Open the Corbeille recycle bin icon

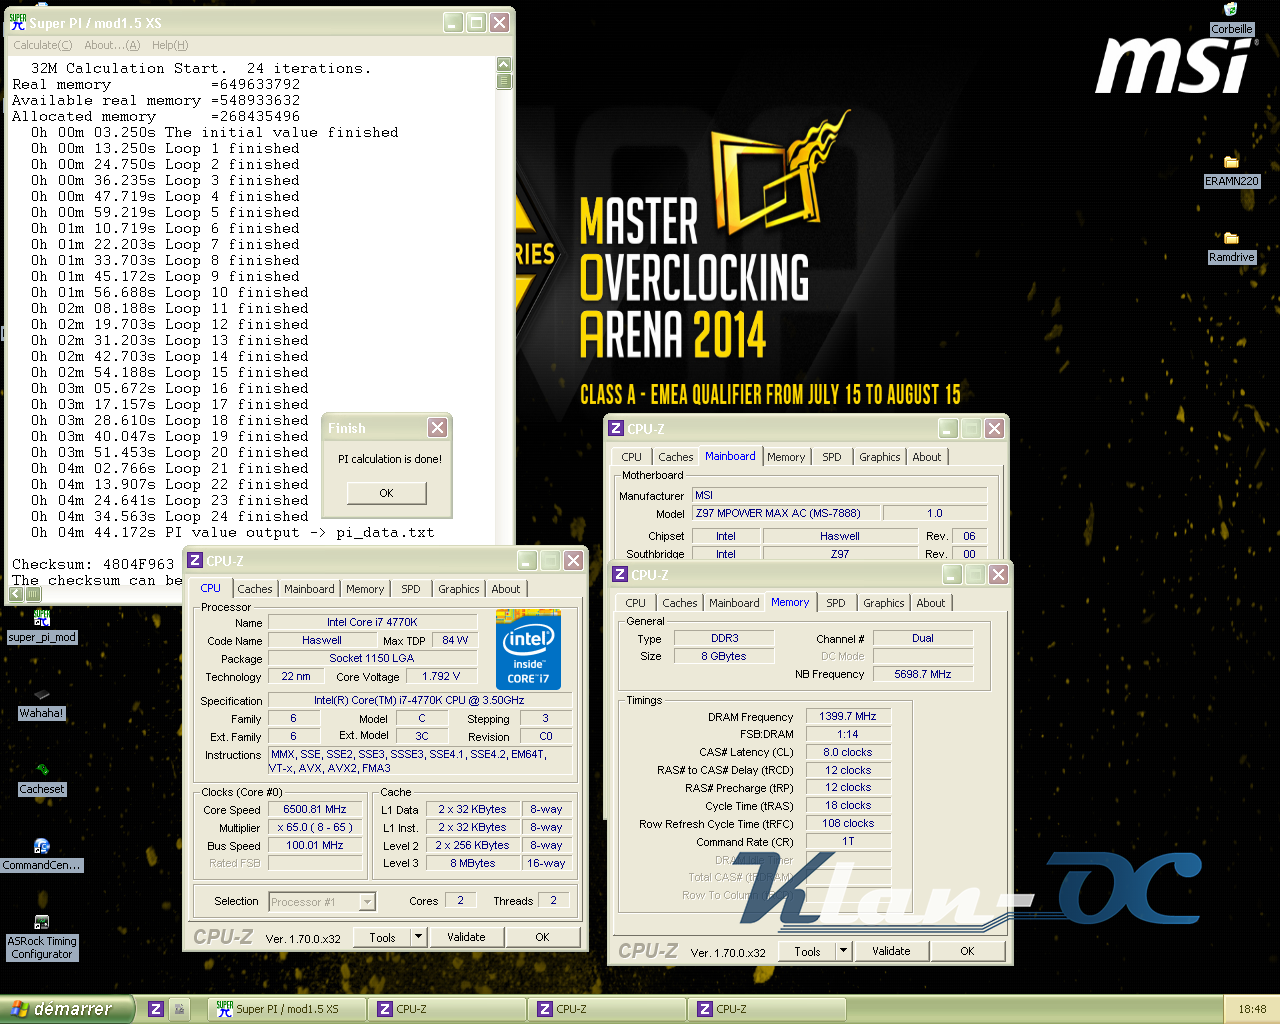tap(1231, 10)
